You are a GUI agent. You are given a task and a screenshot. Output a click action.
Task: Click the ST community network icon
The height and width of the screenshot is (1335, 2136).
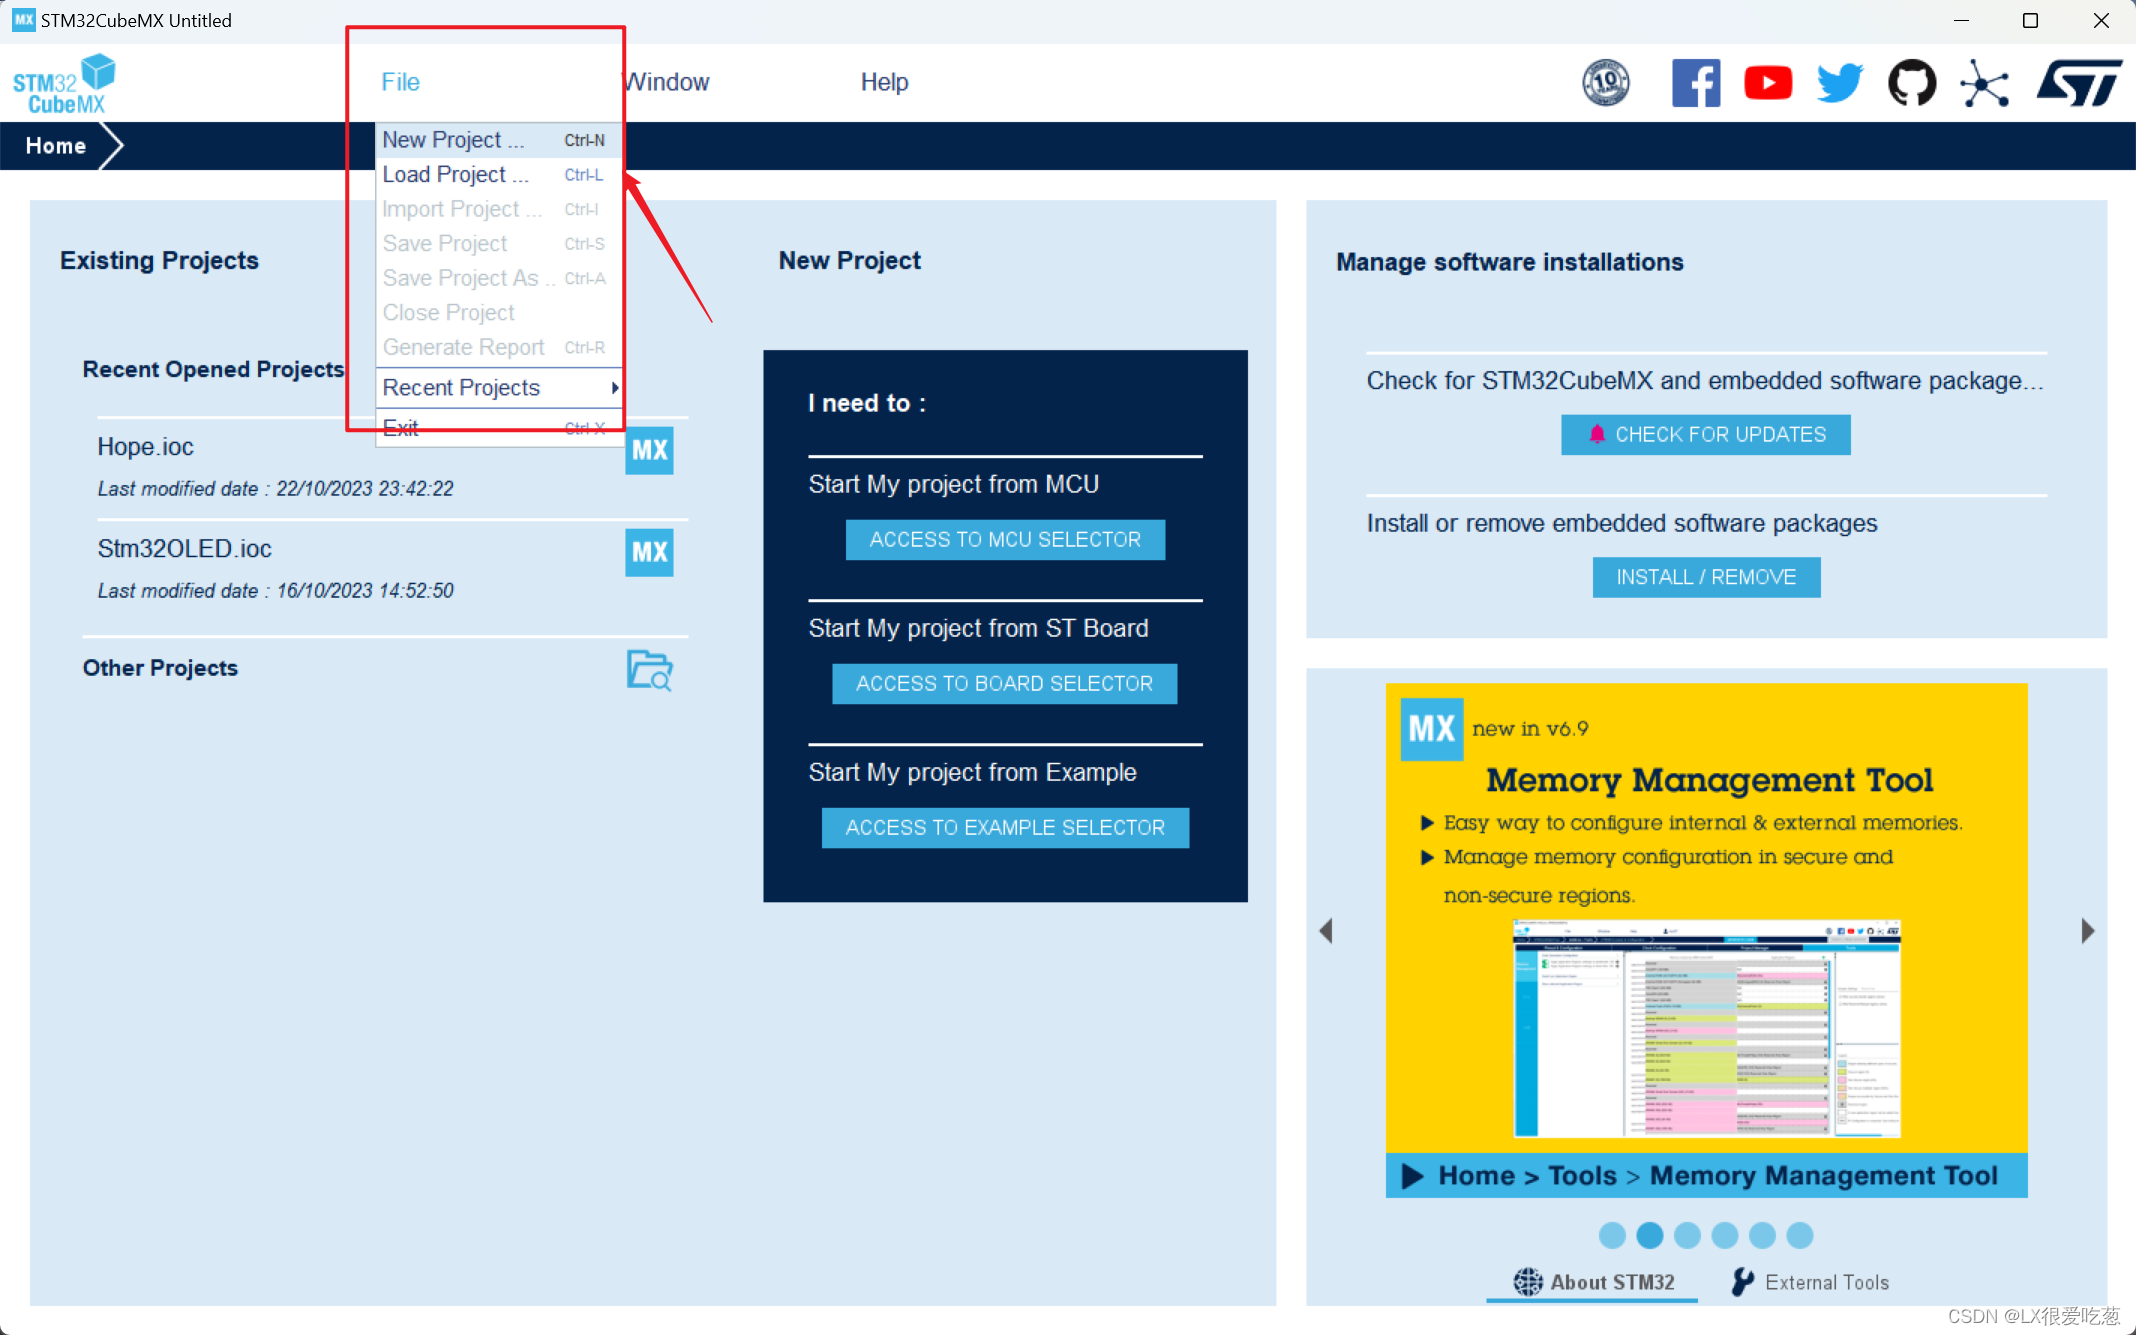click(1984, 83)
